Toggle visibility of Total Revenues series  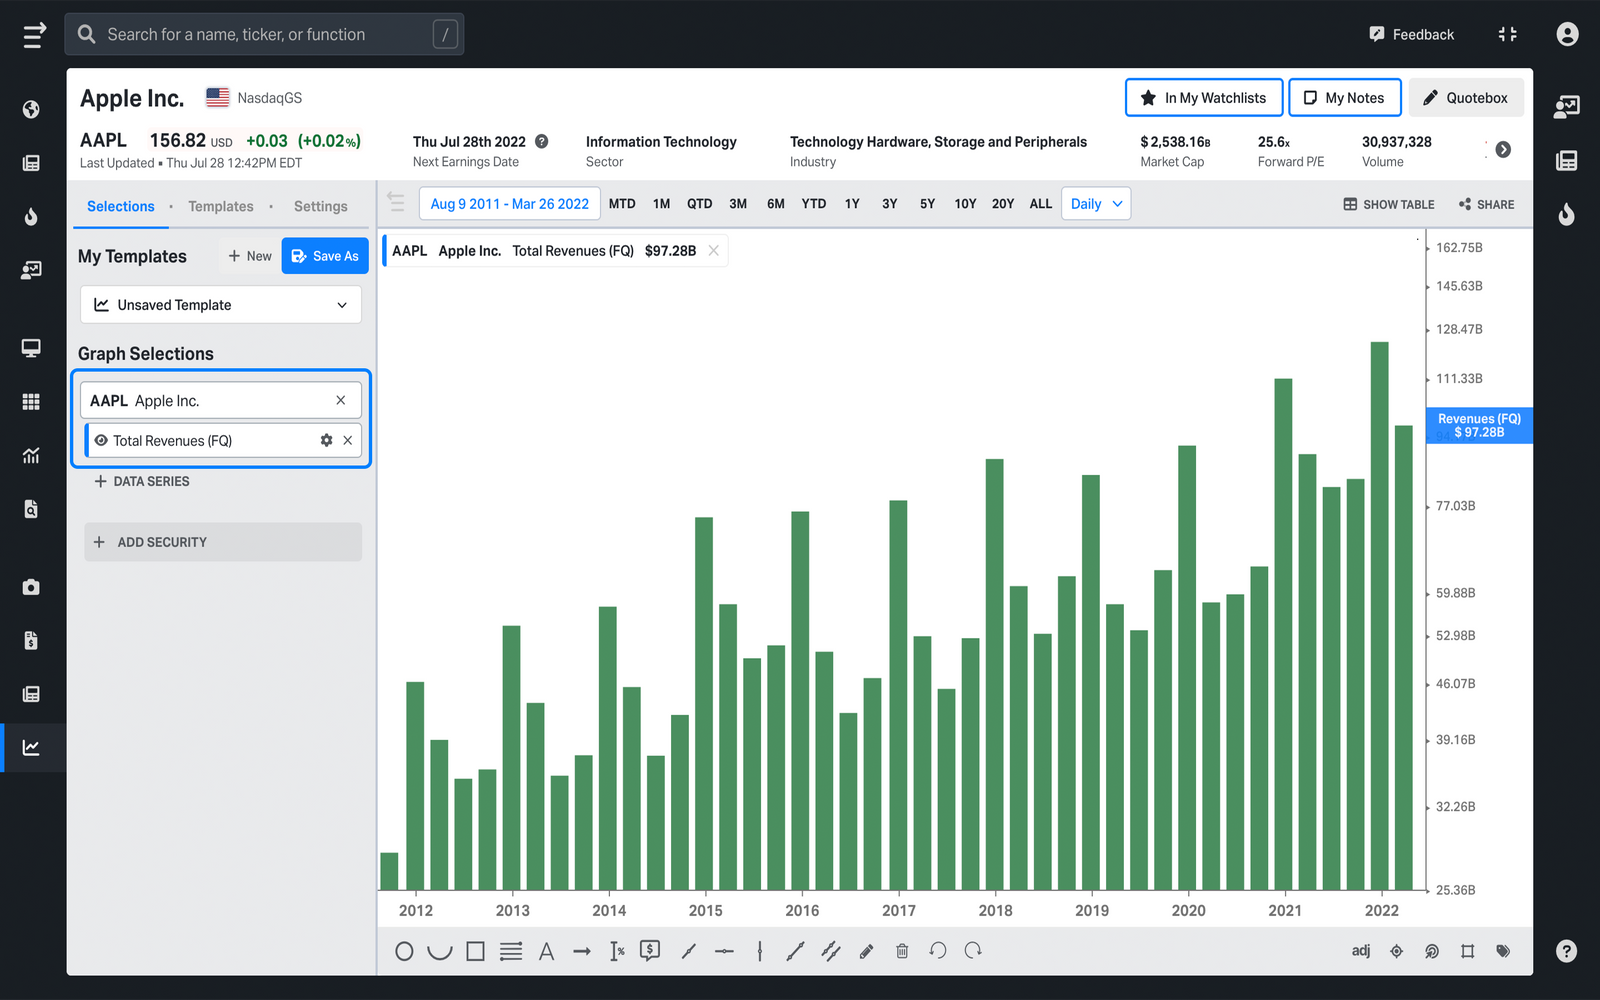tap(101, 440)
